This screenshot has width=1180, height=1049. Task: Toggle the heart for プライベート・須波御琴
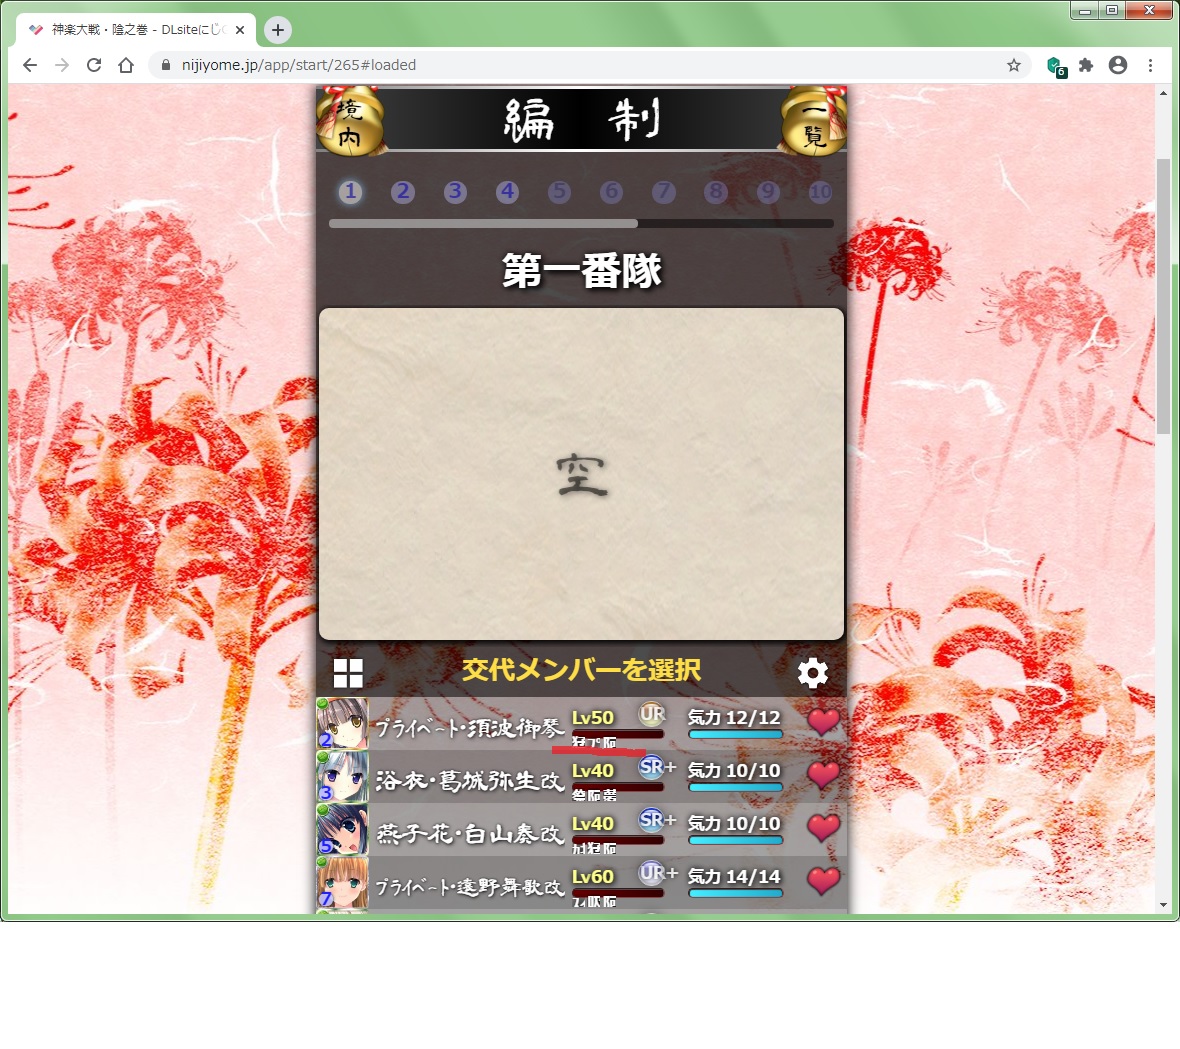click(823, 722)
